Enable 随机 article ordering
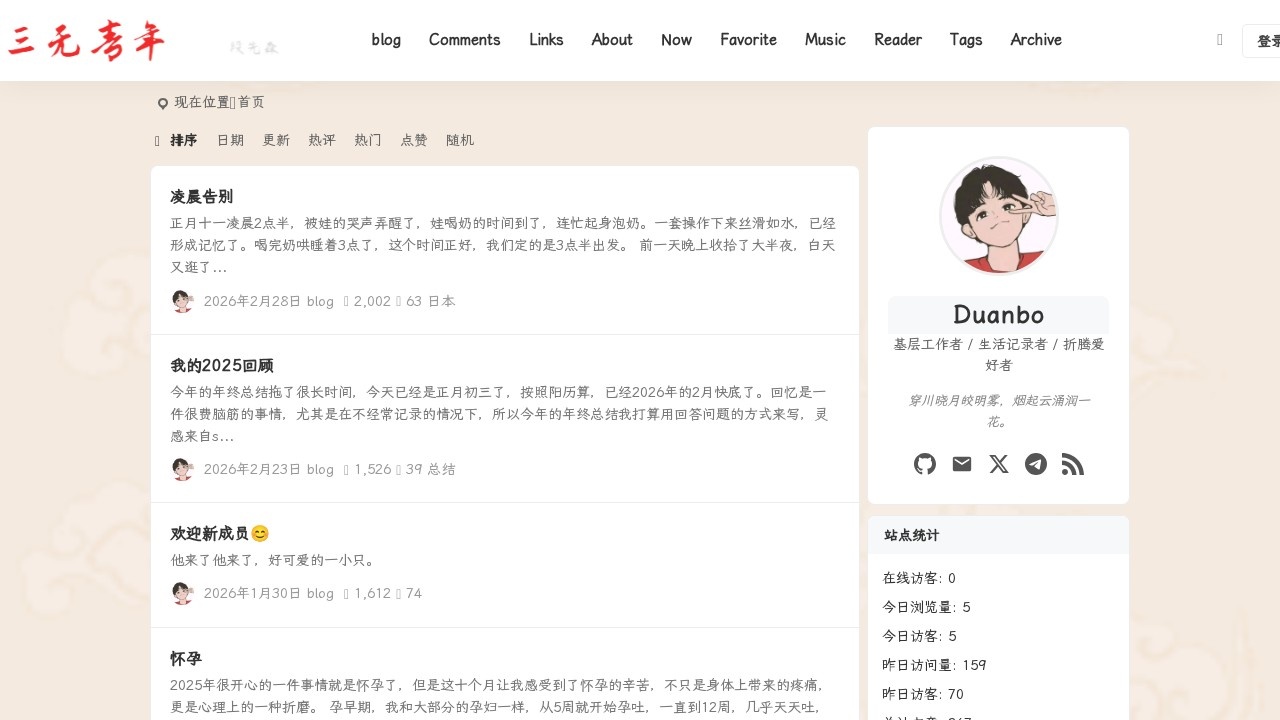This screenshot has height=720, width=1280. (460, 140)
